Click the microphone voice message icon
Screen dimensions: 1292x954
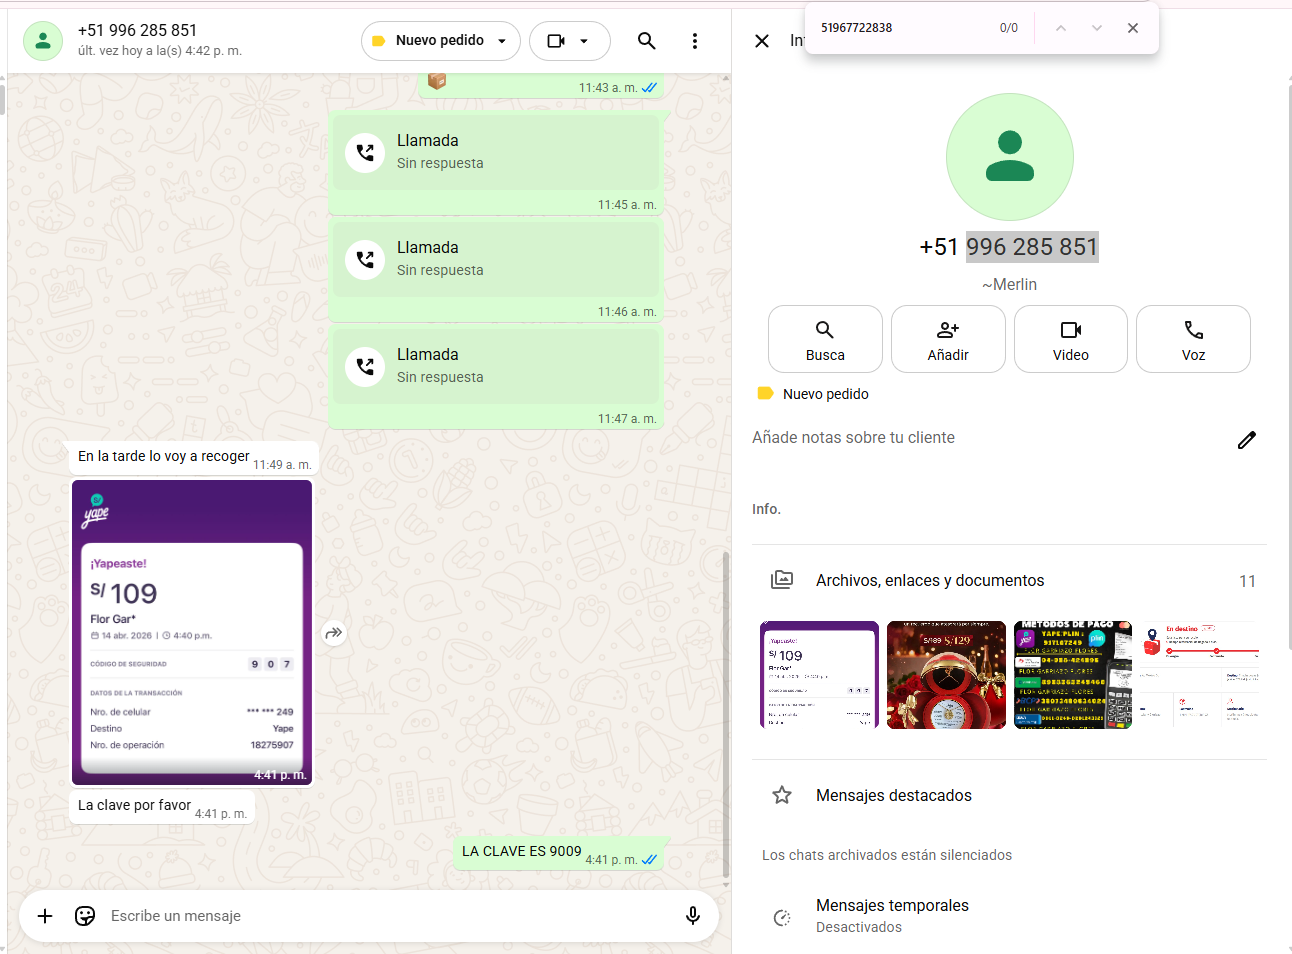pyautogui.click(x=692, y=916)
